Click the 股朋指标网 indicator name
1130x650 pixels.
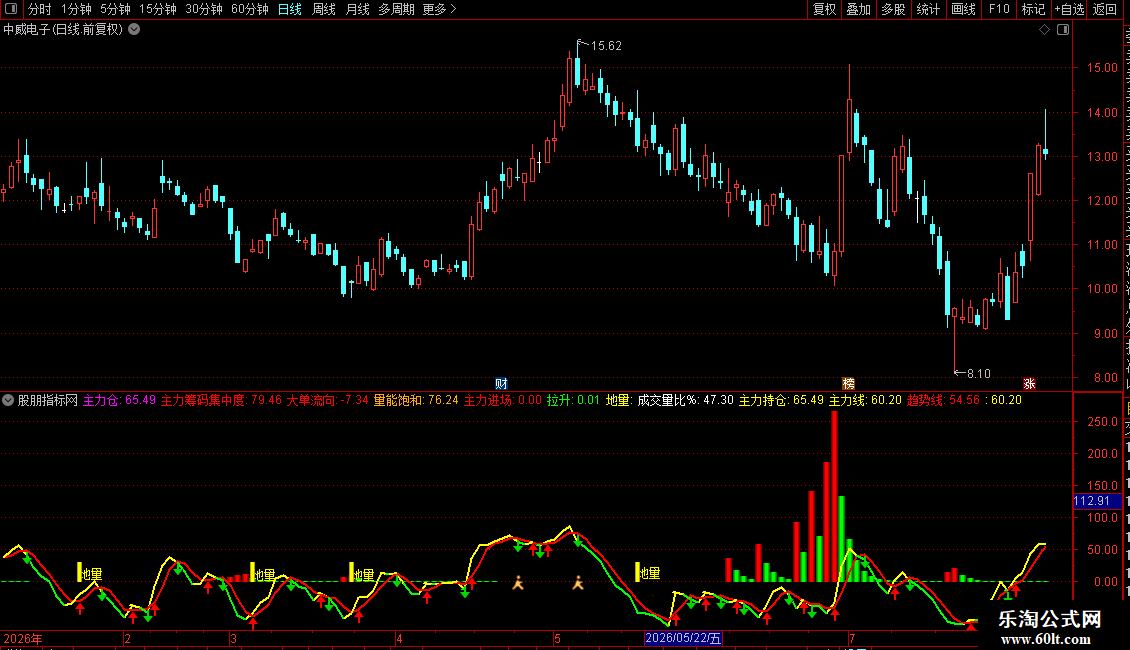[x=48, y=400]
